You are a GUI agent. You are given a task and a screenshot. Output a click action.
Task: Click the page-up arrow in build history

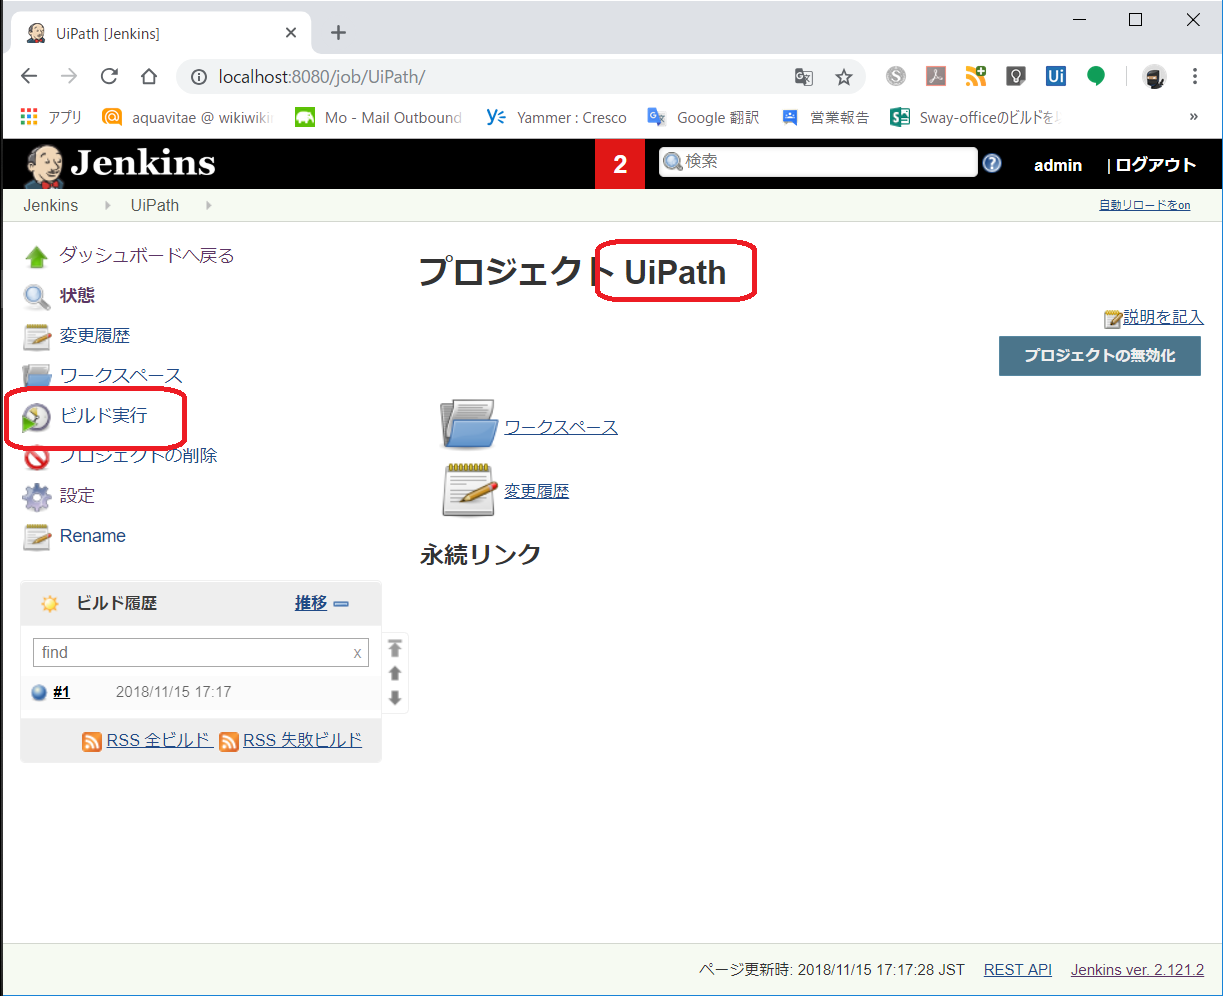pyautogui.click(x=395, y=673)
